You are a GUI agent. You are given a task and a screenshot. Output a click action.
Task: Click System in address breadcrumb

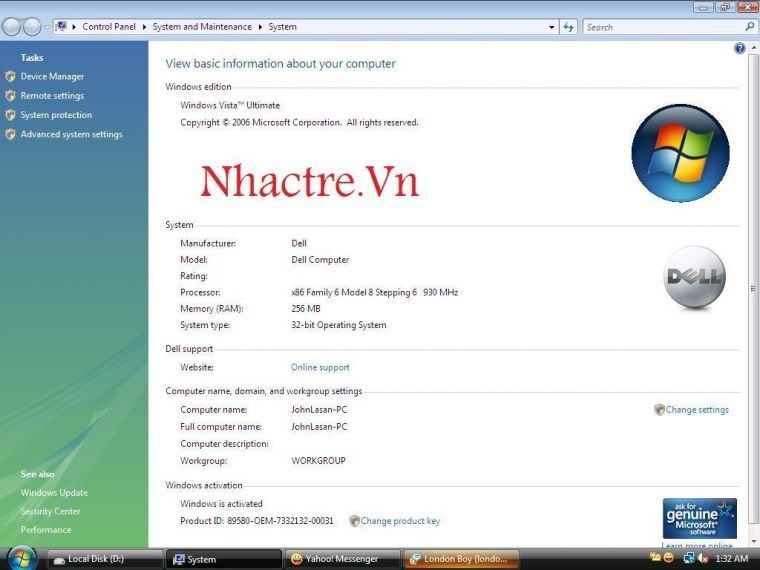coord(283,27)
